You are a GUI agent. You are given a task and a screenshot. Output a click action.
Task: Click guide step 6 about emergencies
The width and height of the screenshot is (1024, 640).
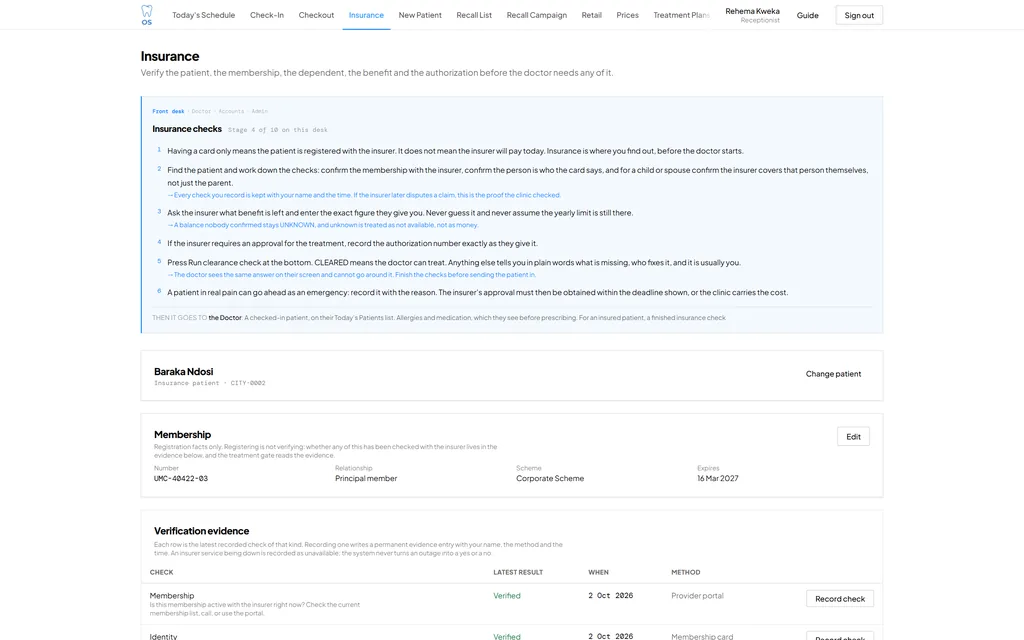pyautogui.click(x=477, y=292)
